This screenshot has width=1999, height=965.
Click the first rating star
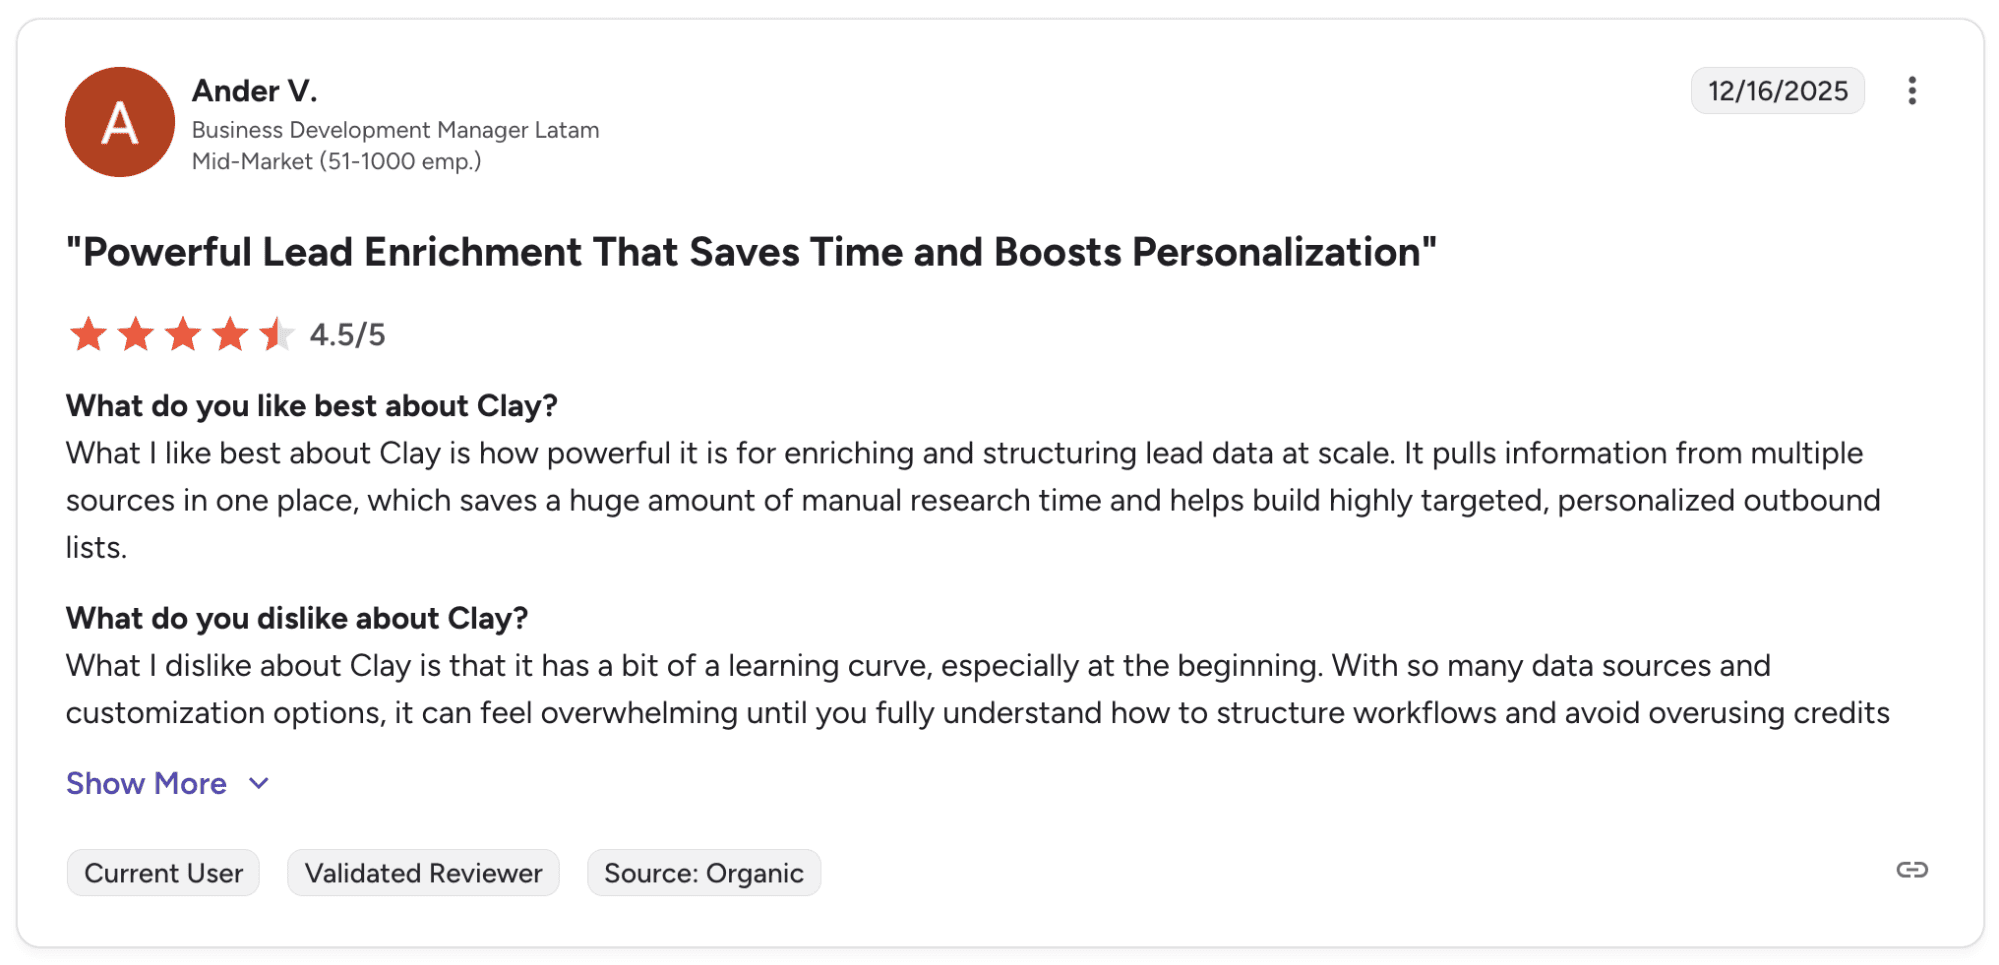[x=88, y=334]
